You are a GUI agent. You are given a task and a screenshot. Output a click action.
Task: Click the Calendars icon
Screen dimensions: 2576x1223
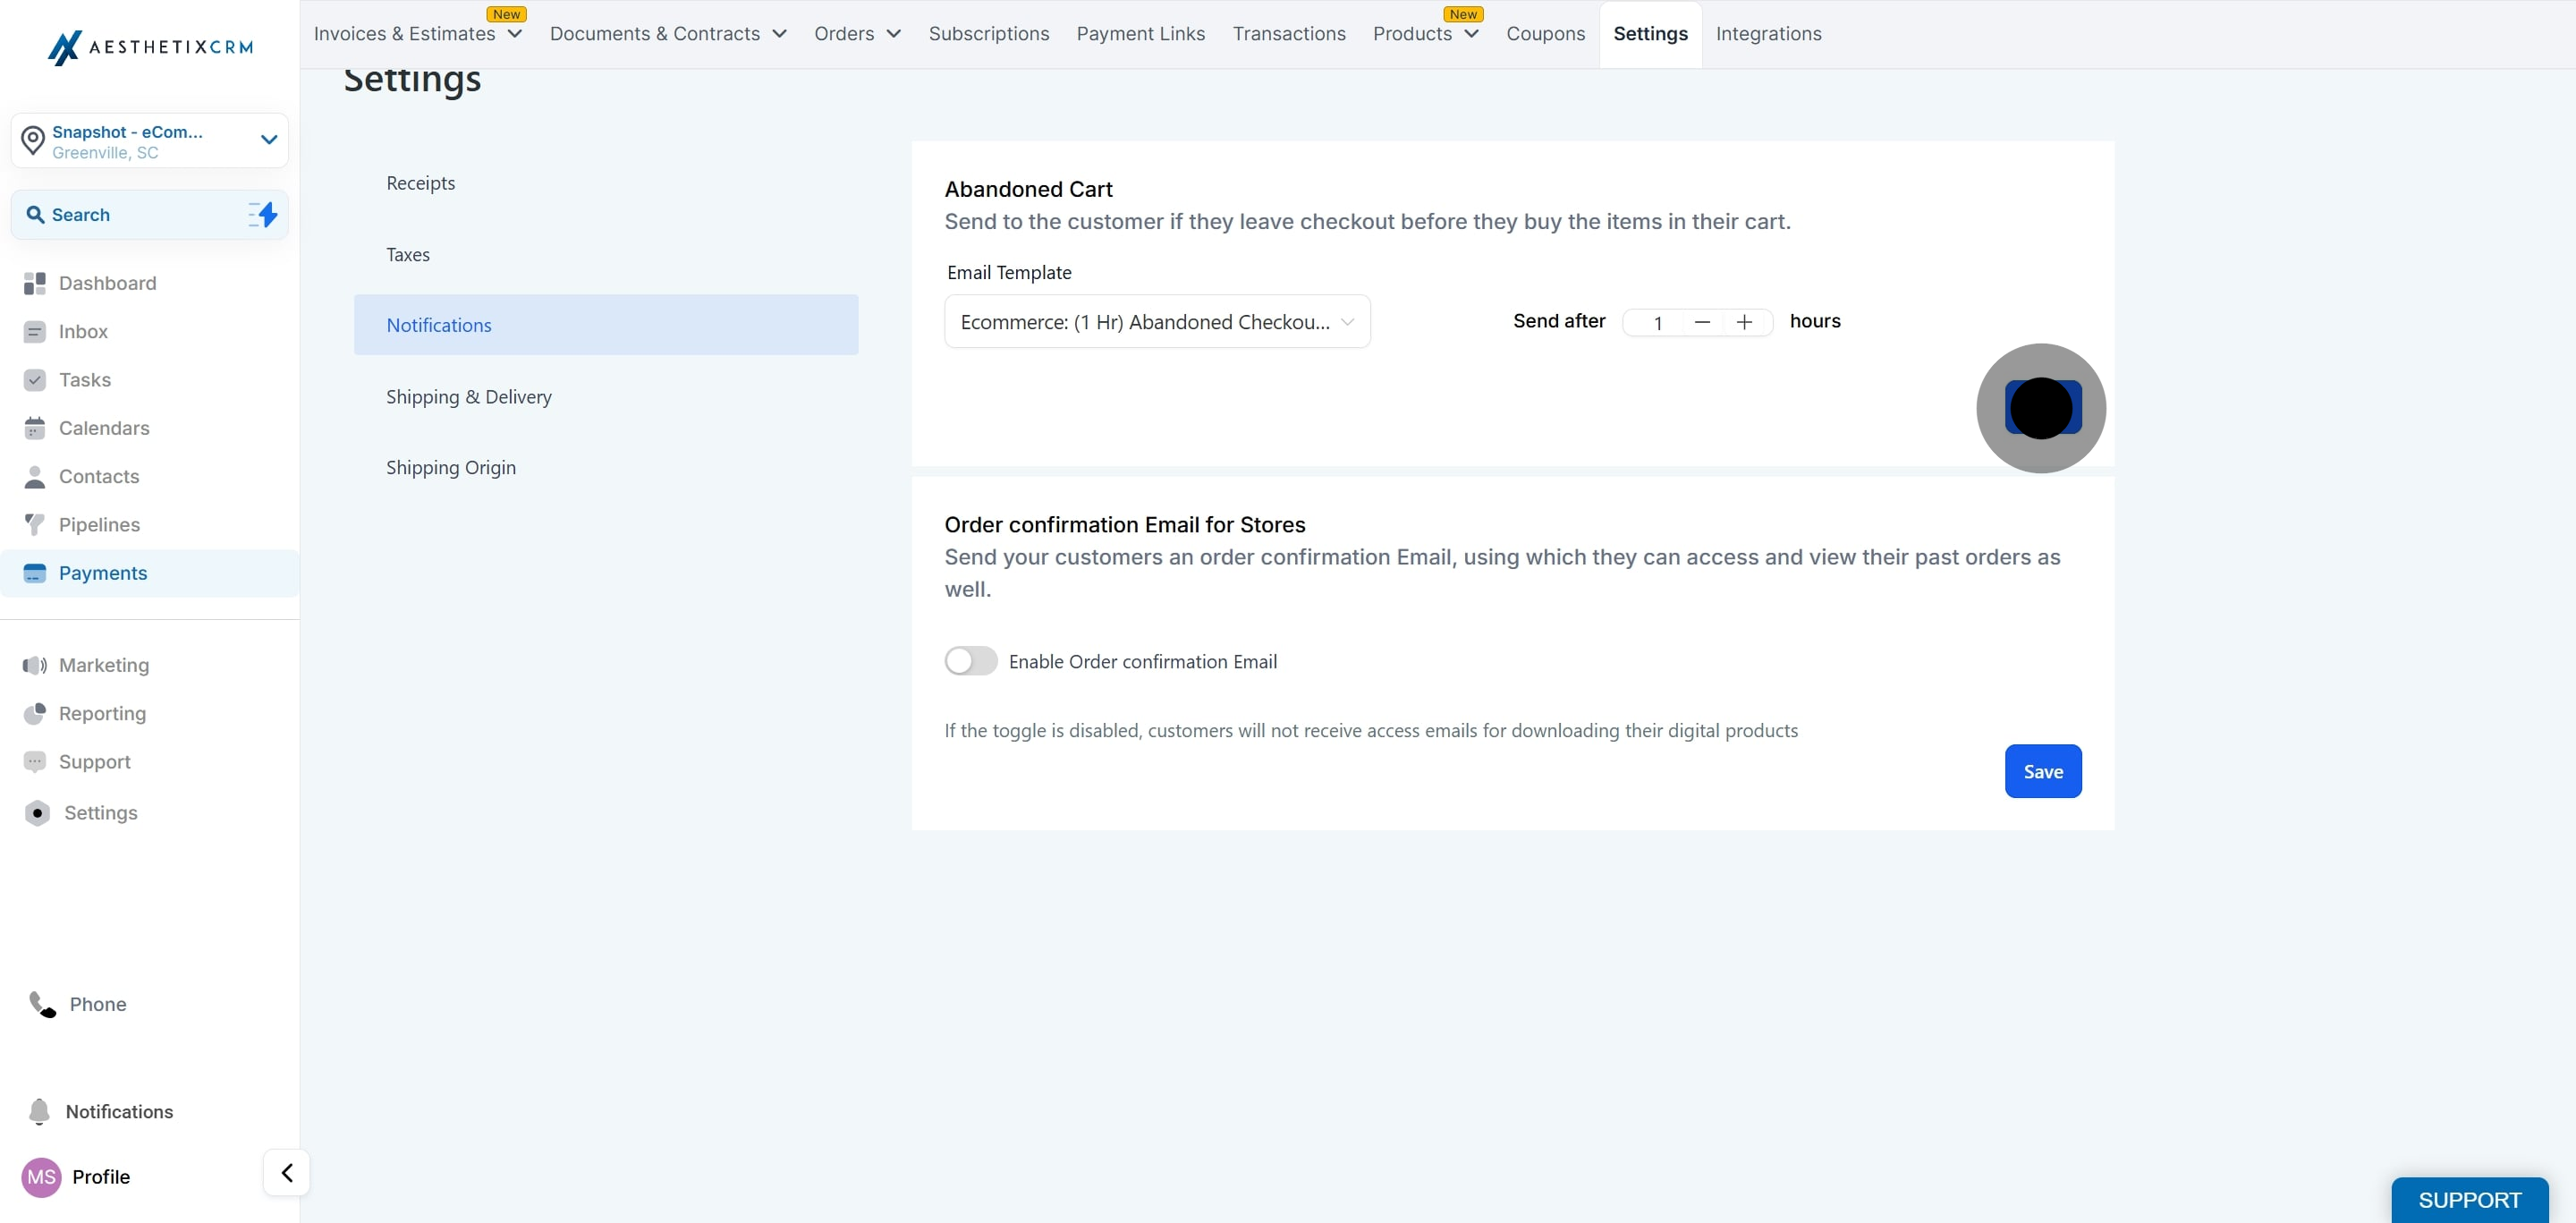pos(35,429)
